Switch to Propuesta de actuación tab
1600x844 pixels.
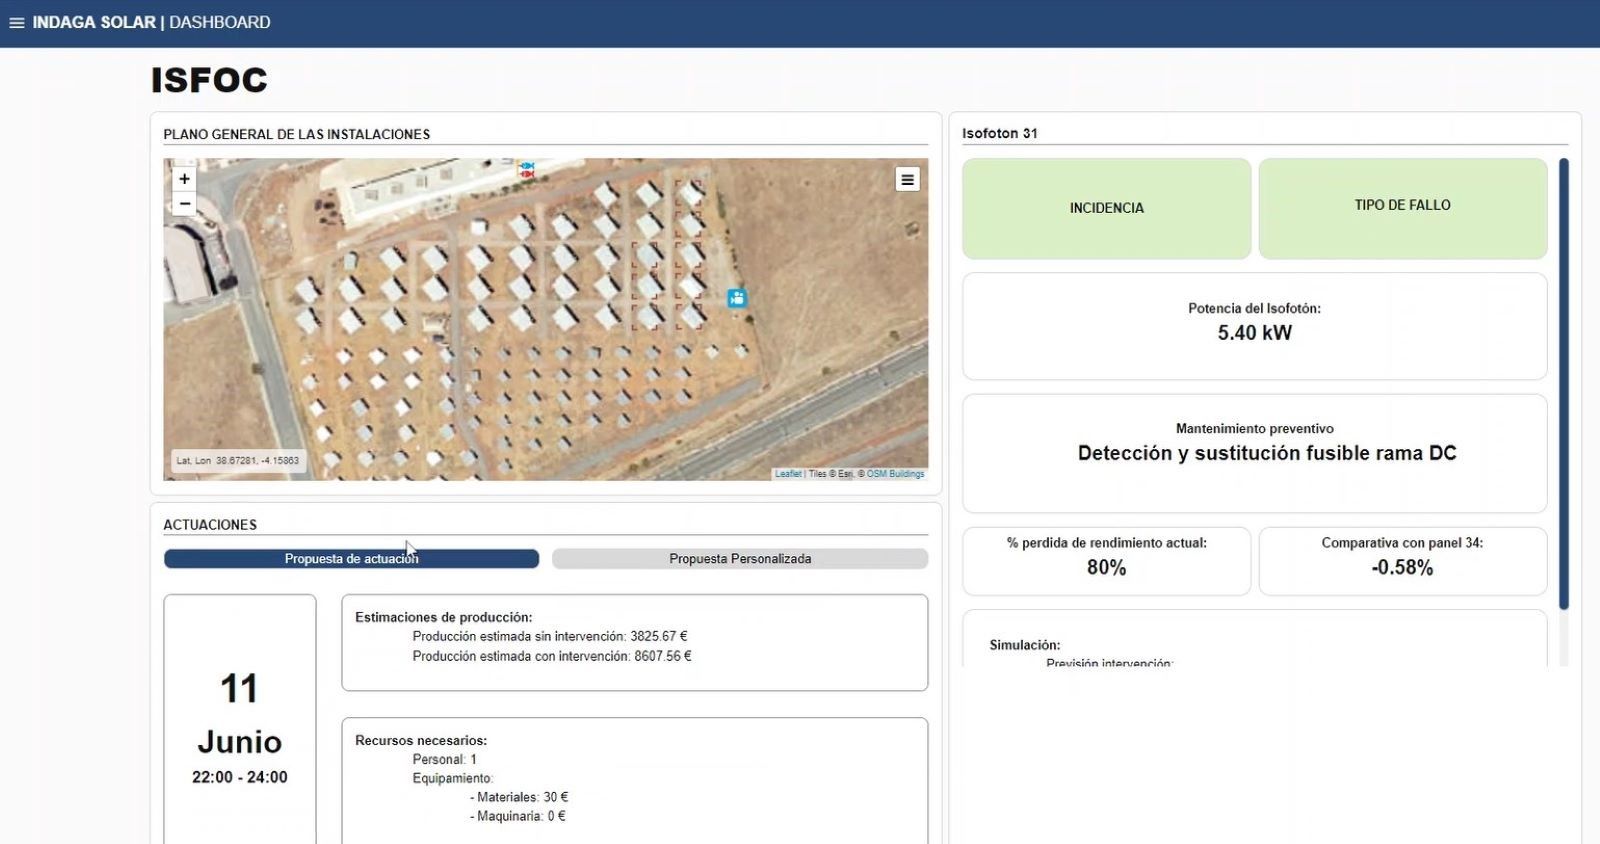click(x=351, y=559)
